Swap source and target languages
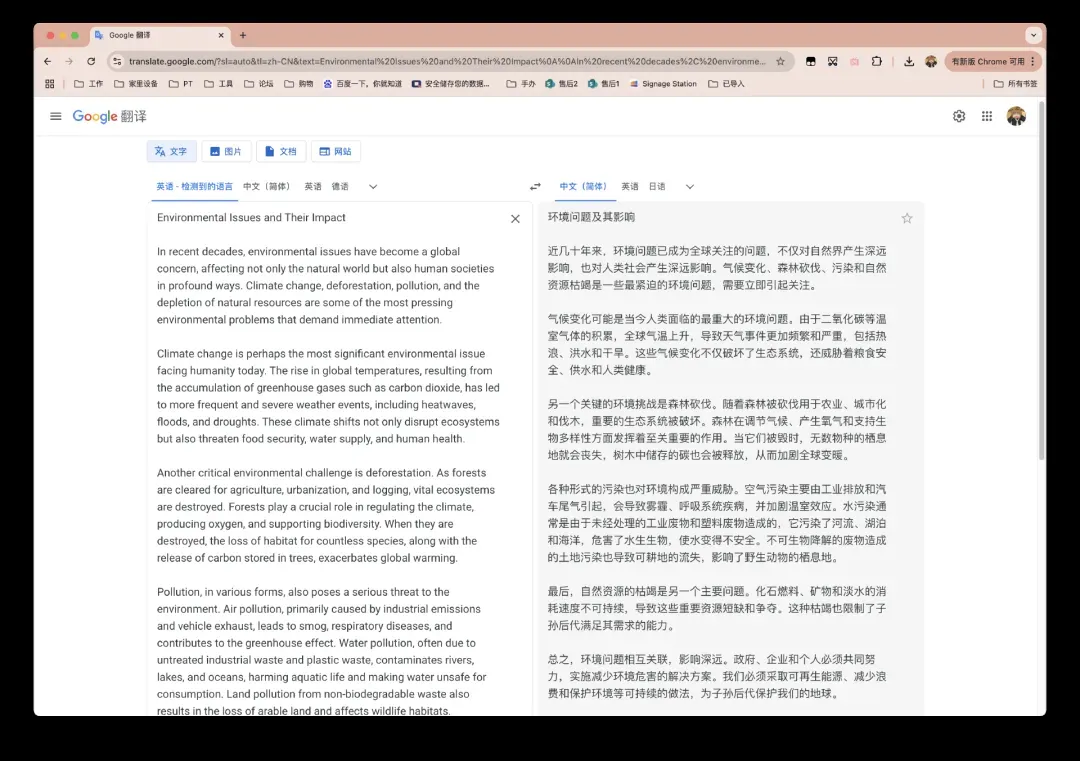 [x=535, y=187]
